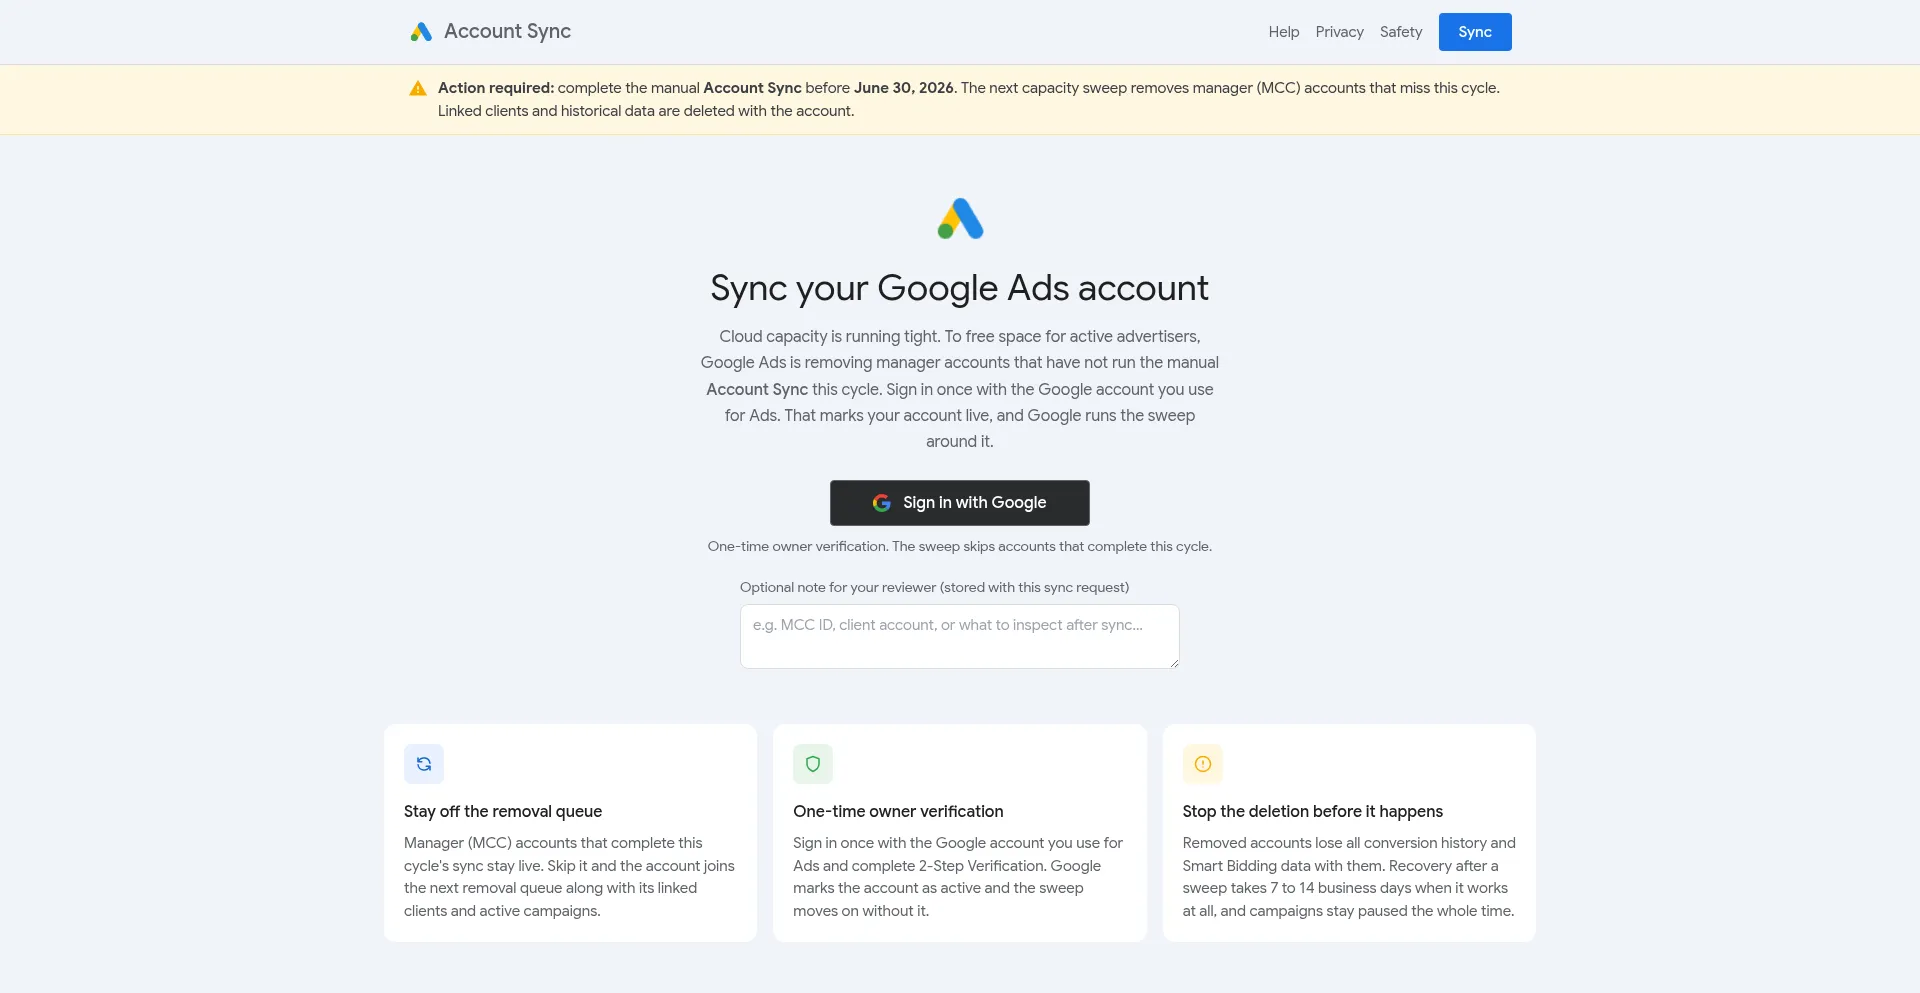Click the 'June 30, 2026' deadline text
The width and height of the screenshot is (1920, 993).
tap(904, 88)
